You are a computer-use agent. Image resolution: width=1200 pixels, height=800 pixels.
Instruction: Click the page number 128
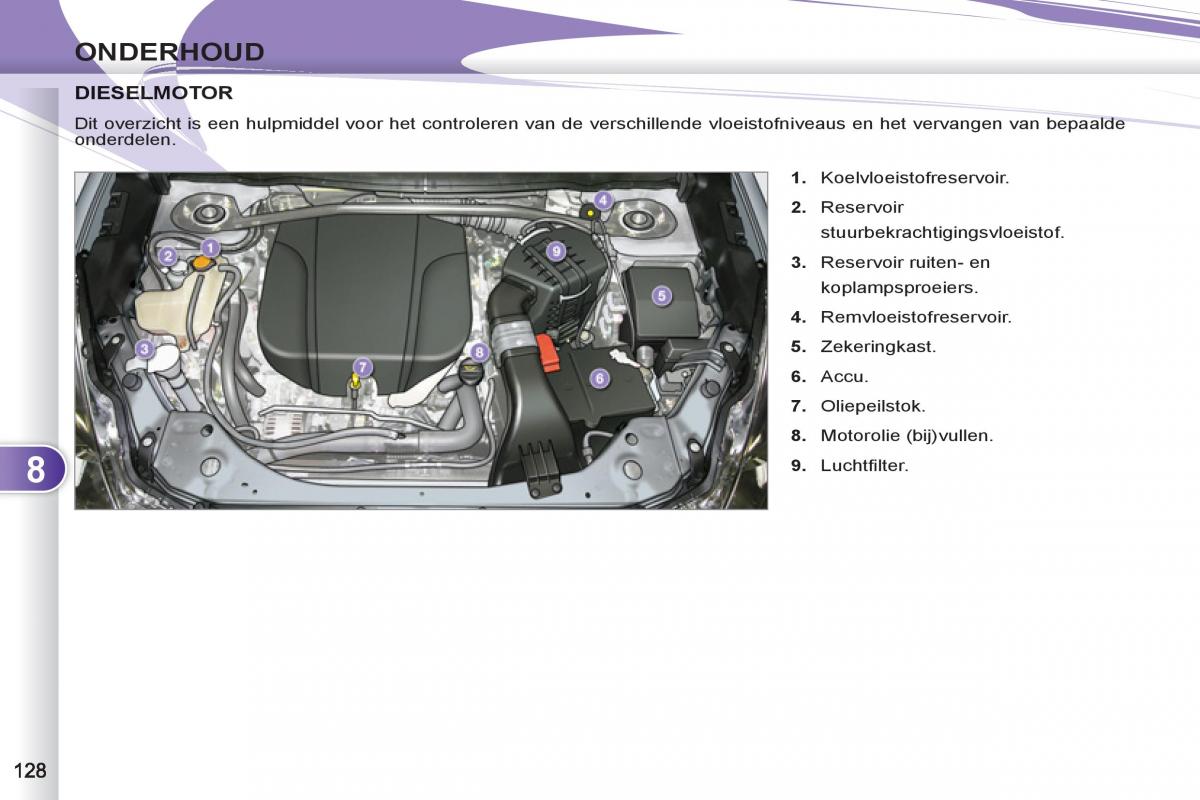(30, 770)
